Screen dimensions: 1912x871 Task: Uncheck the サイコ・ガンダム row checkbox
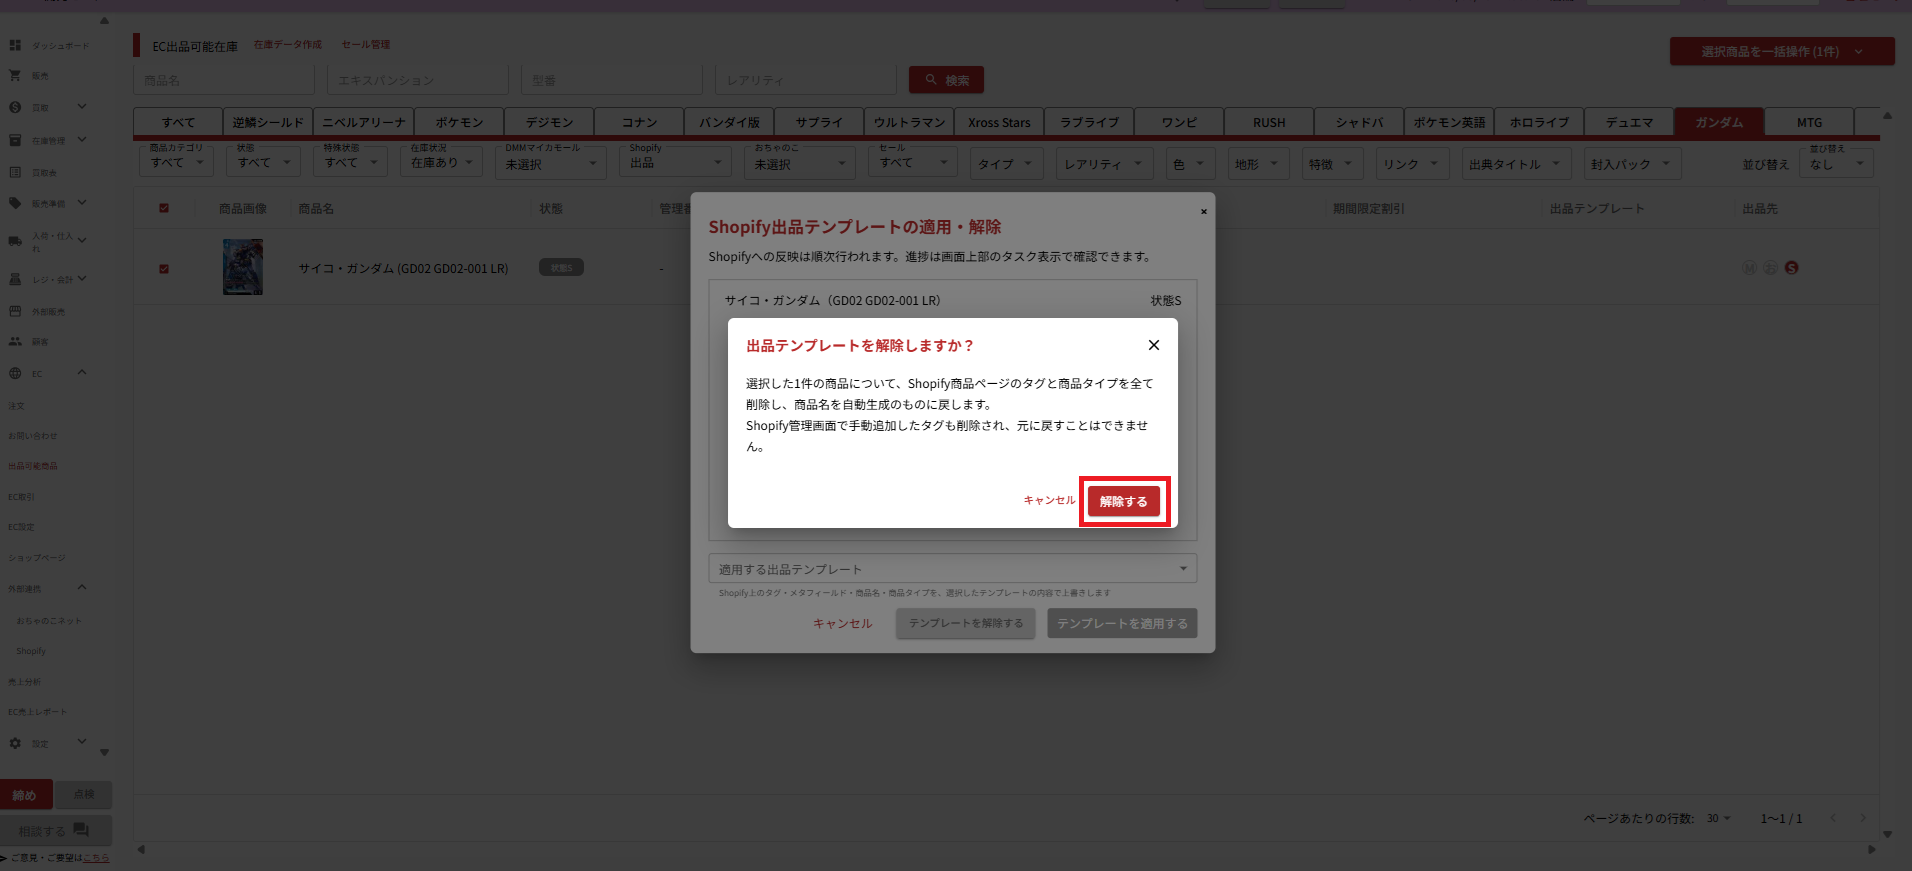click(164, 268)
